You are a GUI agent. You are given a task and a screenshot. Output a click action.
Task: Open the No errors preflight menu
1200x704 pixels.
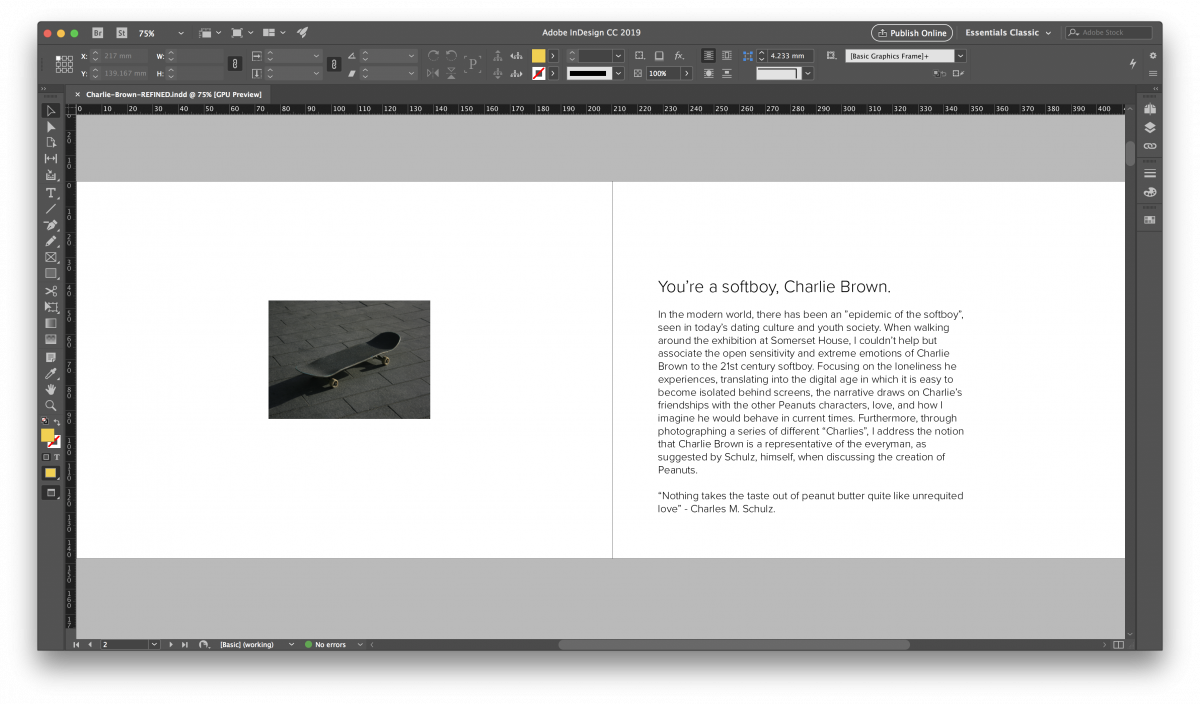point(360,645)
